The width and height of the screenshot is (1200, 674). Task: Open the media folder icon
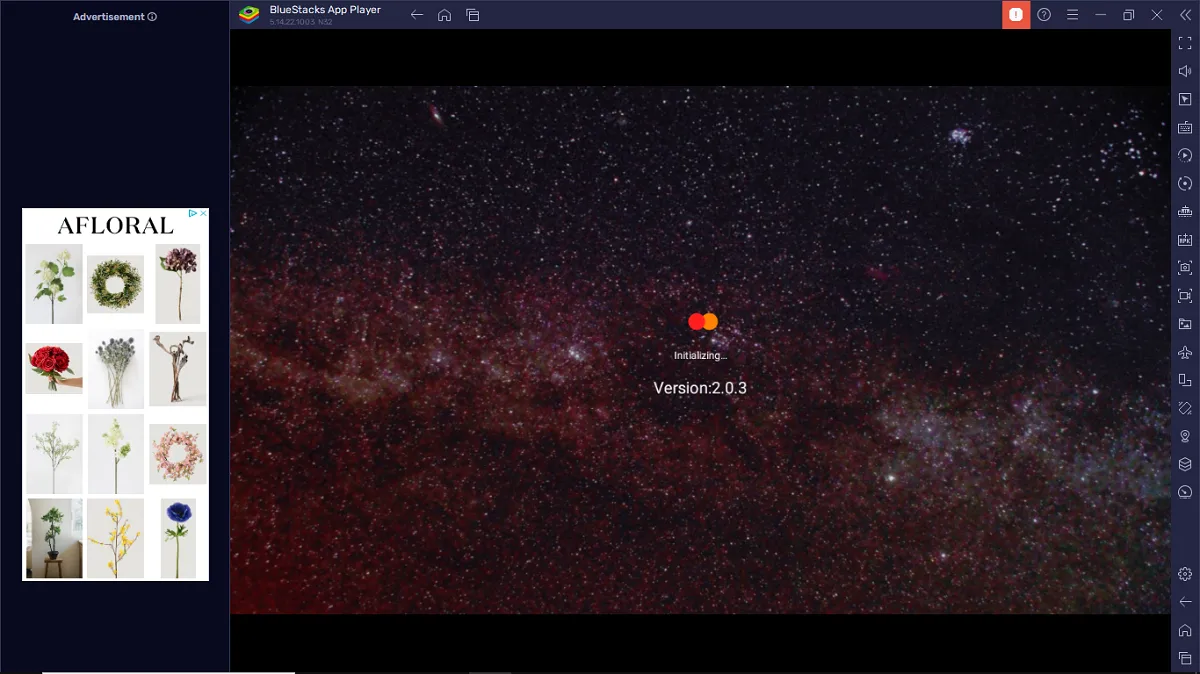[x=1185, y=324]
